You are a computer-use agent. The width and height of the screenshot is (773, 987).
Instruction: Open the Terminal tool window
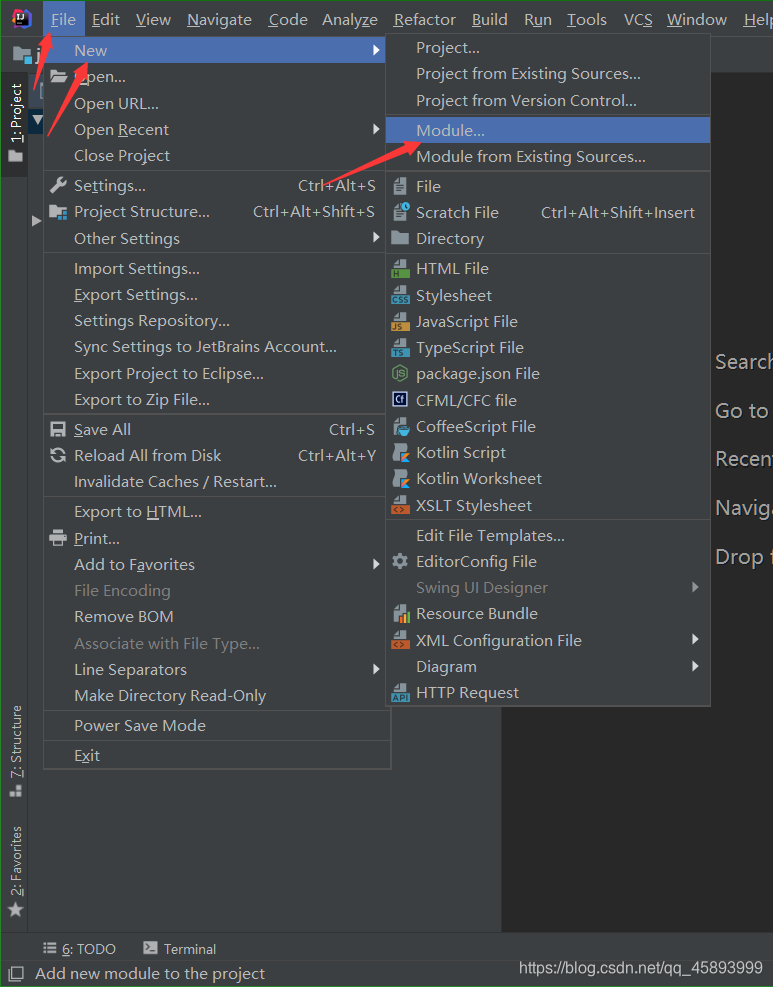click(179, 949)
